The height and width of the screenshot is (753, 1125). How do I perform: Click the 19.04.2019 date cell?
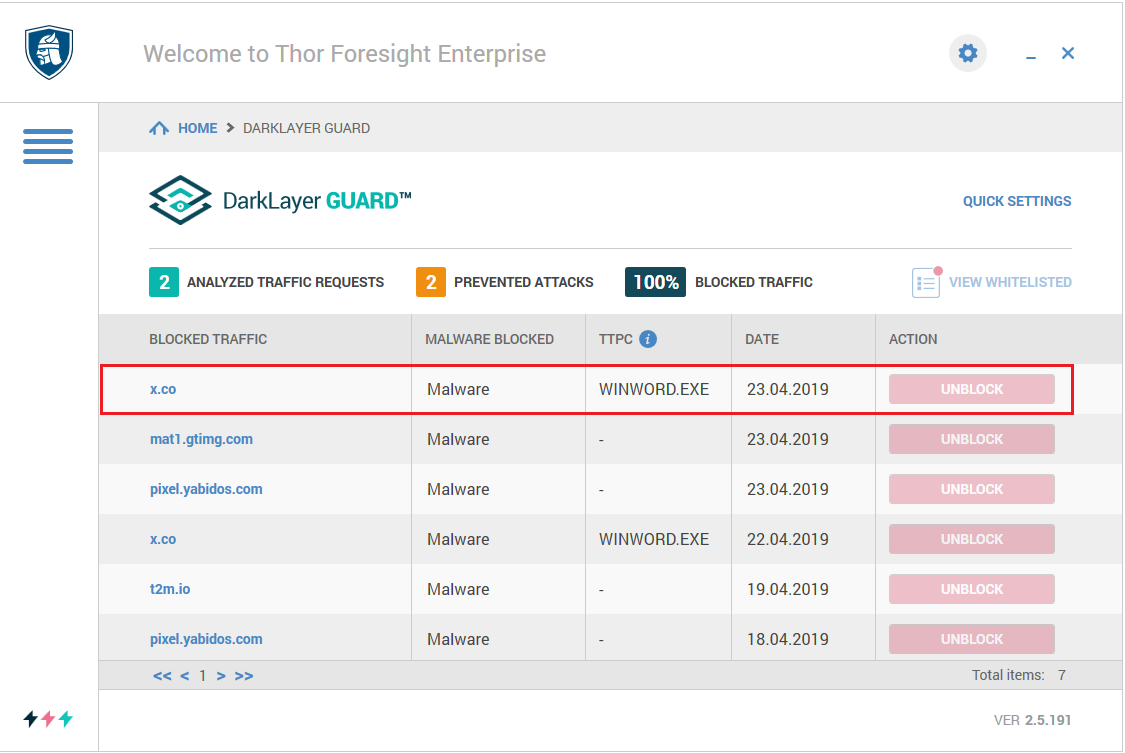pos(788,589)
